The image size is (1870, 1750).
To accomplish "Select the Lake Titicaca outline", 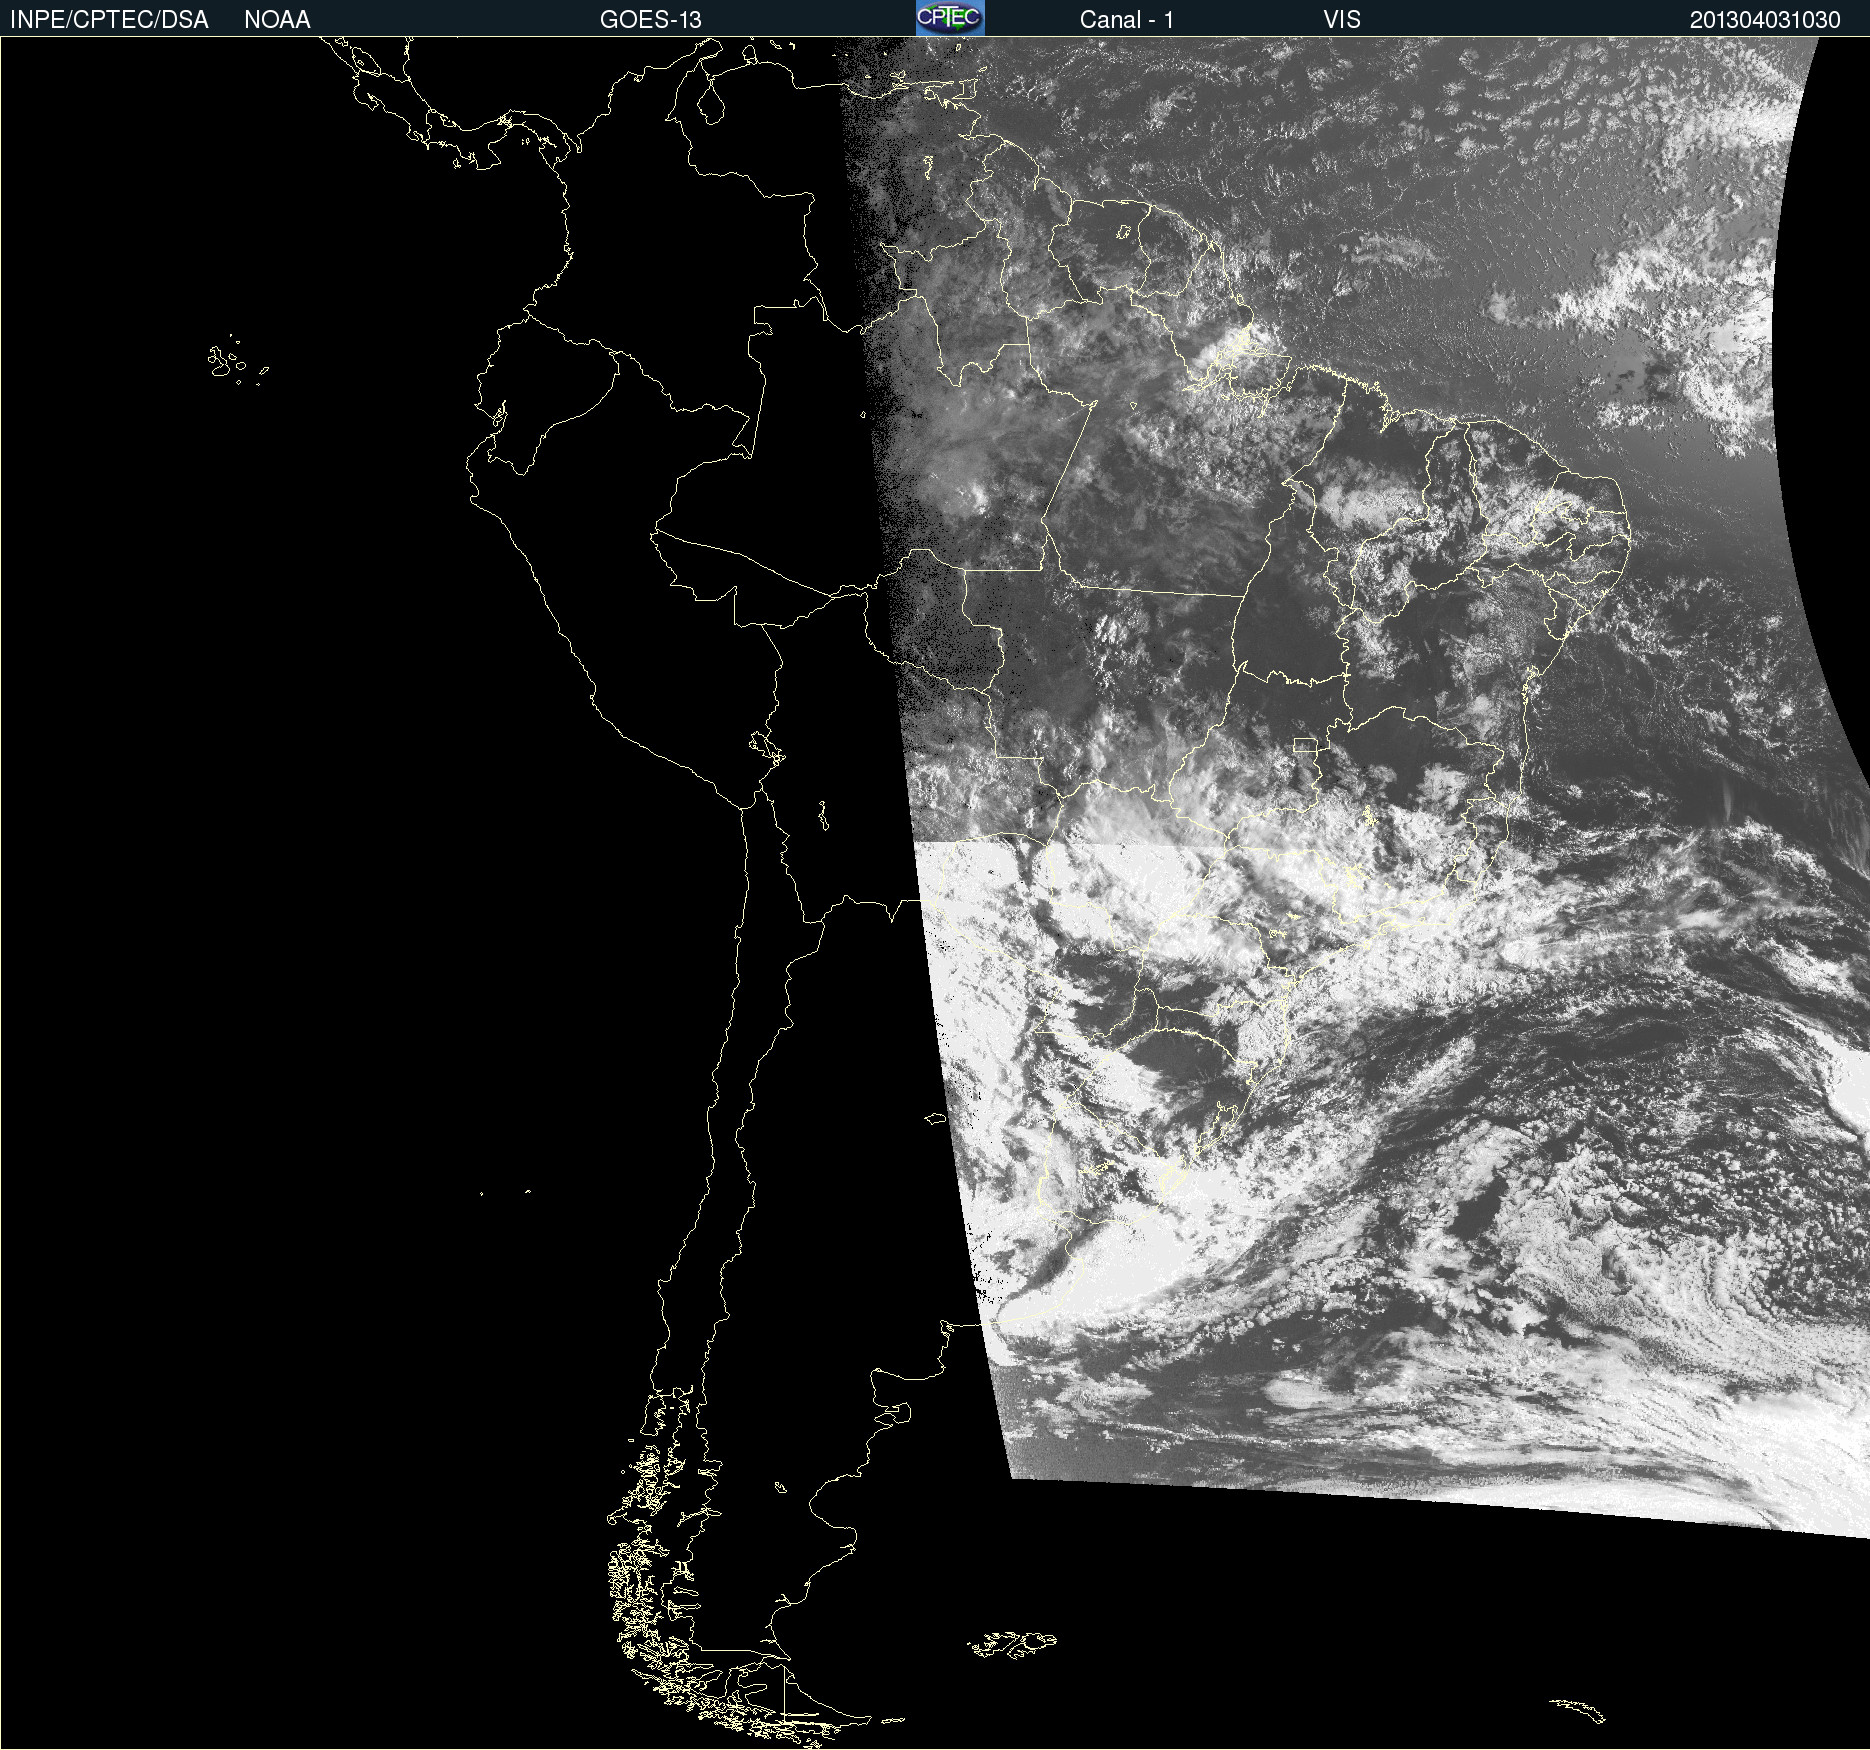I will [x=766, y=746].
